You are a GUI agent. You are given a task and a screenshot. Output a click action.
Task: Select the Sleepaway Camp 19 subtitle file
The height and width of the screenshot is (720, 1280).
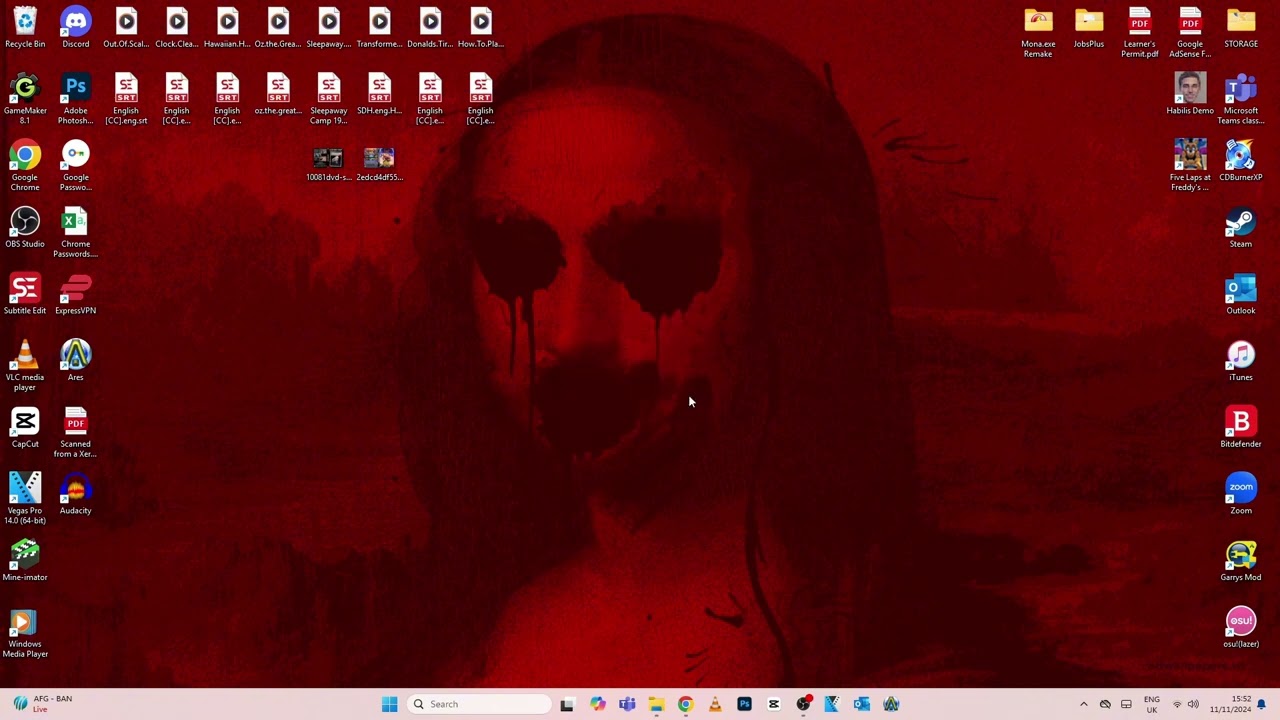tap(328, 99)
